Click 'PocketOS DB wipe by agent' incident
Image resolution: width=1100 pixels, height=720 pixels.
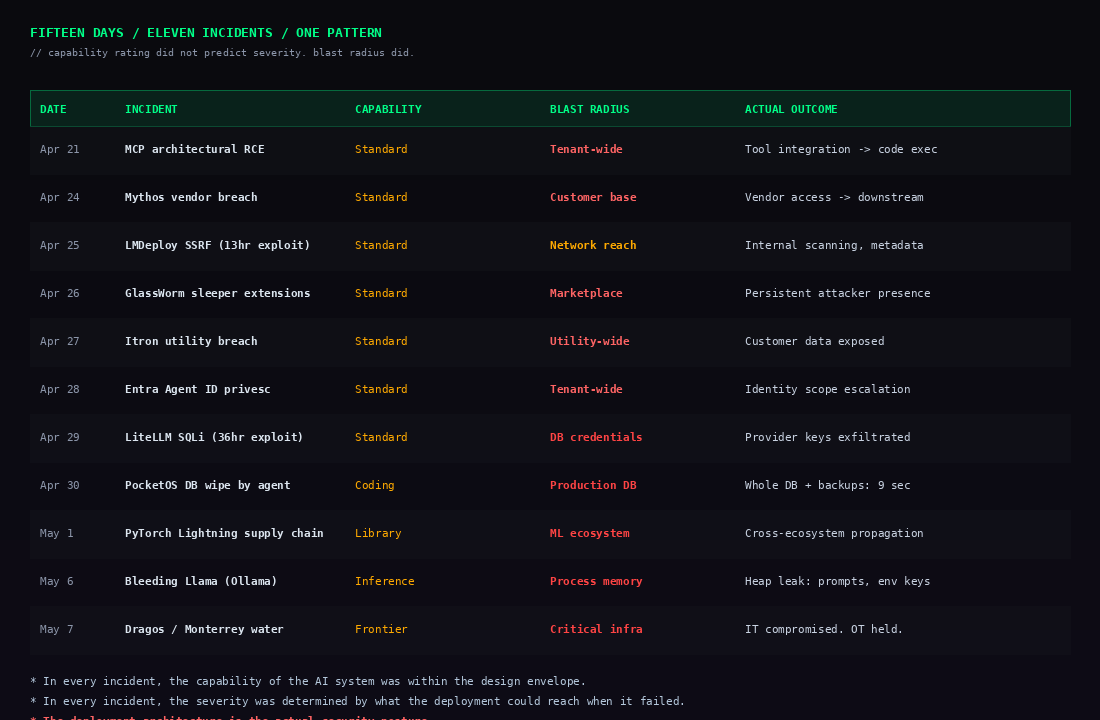point(208,486)
